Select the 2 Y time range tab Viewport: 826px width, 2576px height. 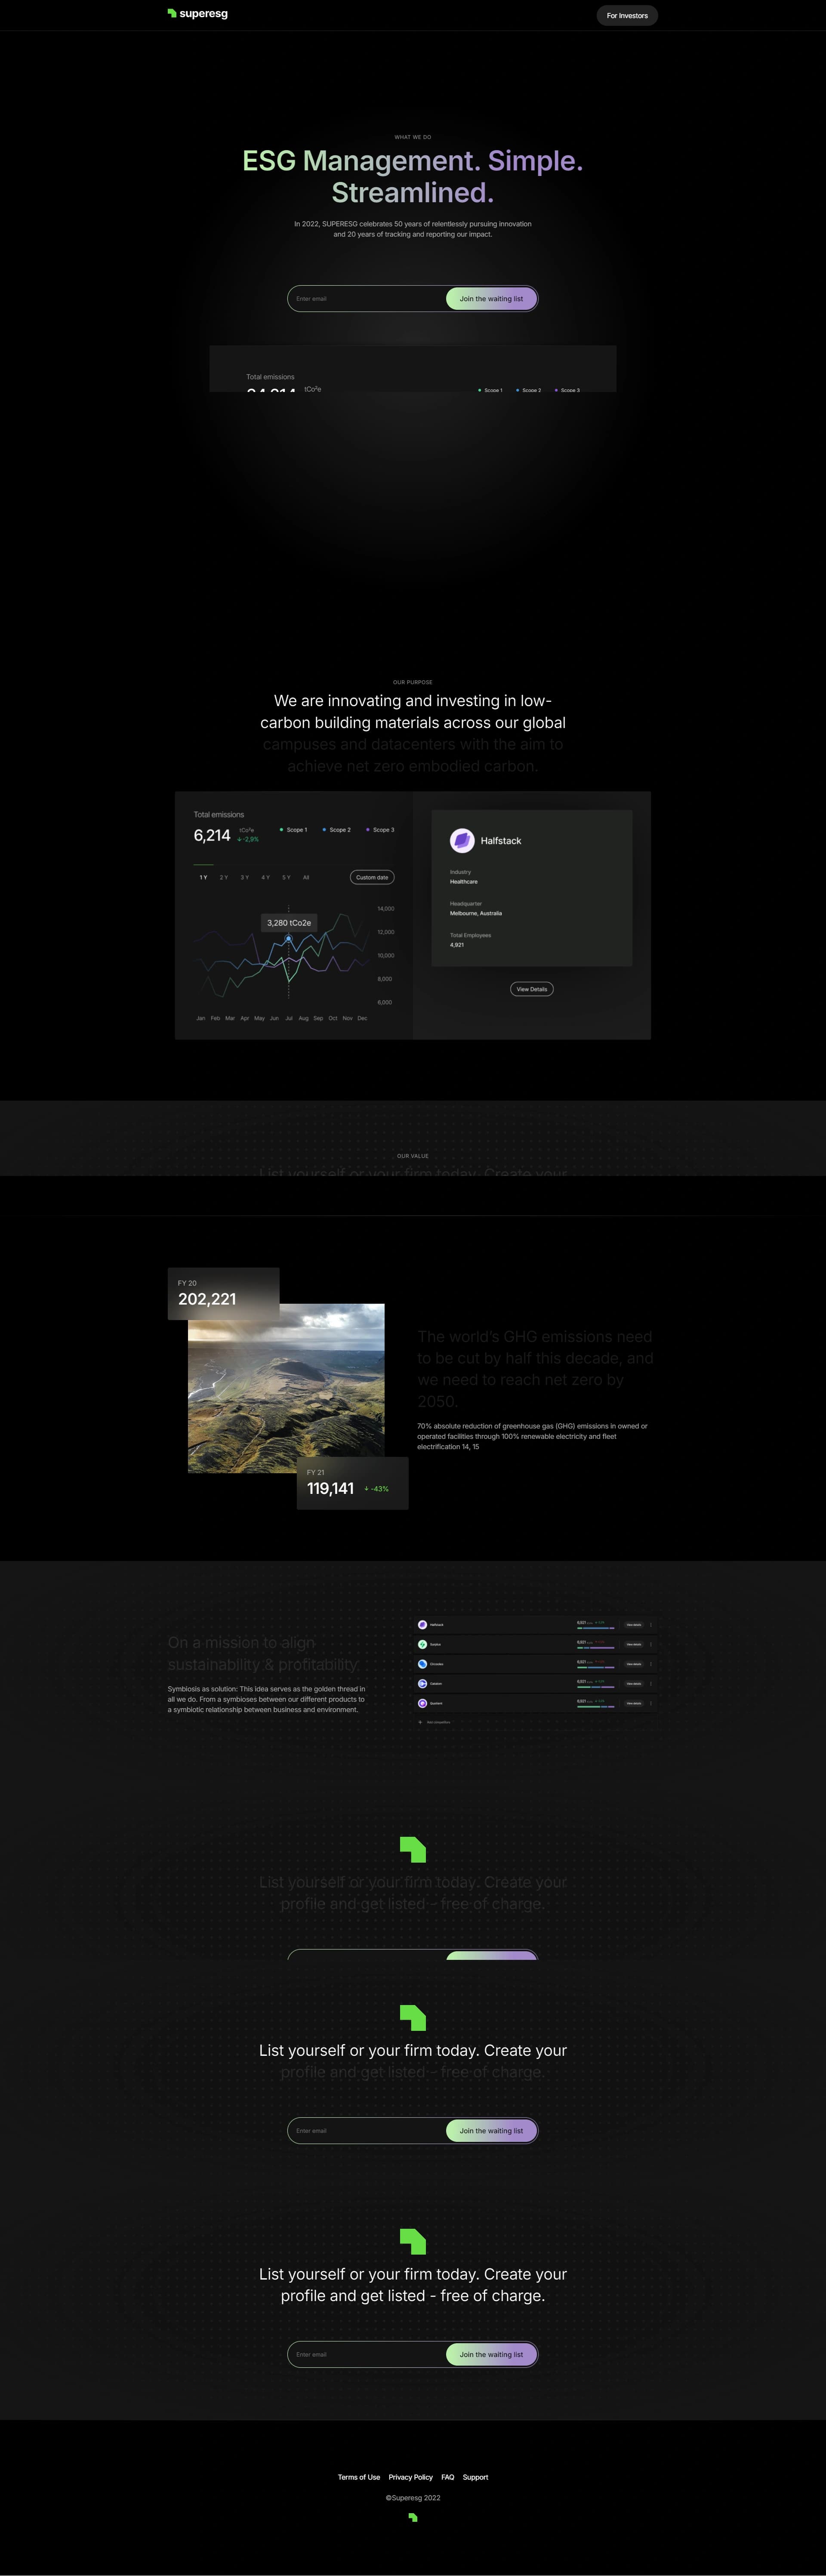(x=224, y=877)
